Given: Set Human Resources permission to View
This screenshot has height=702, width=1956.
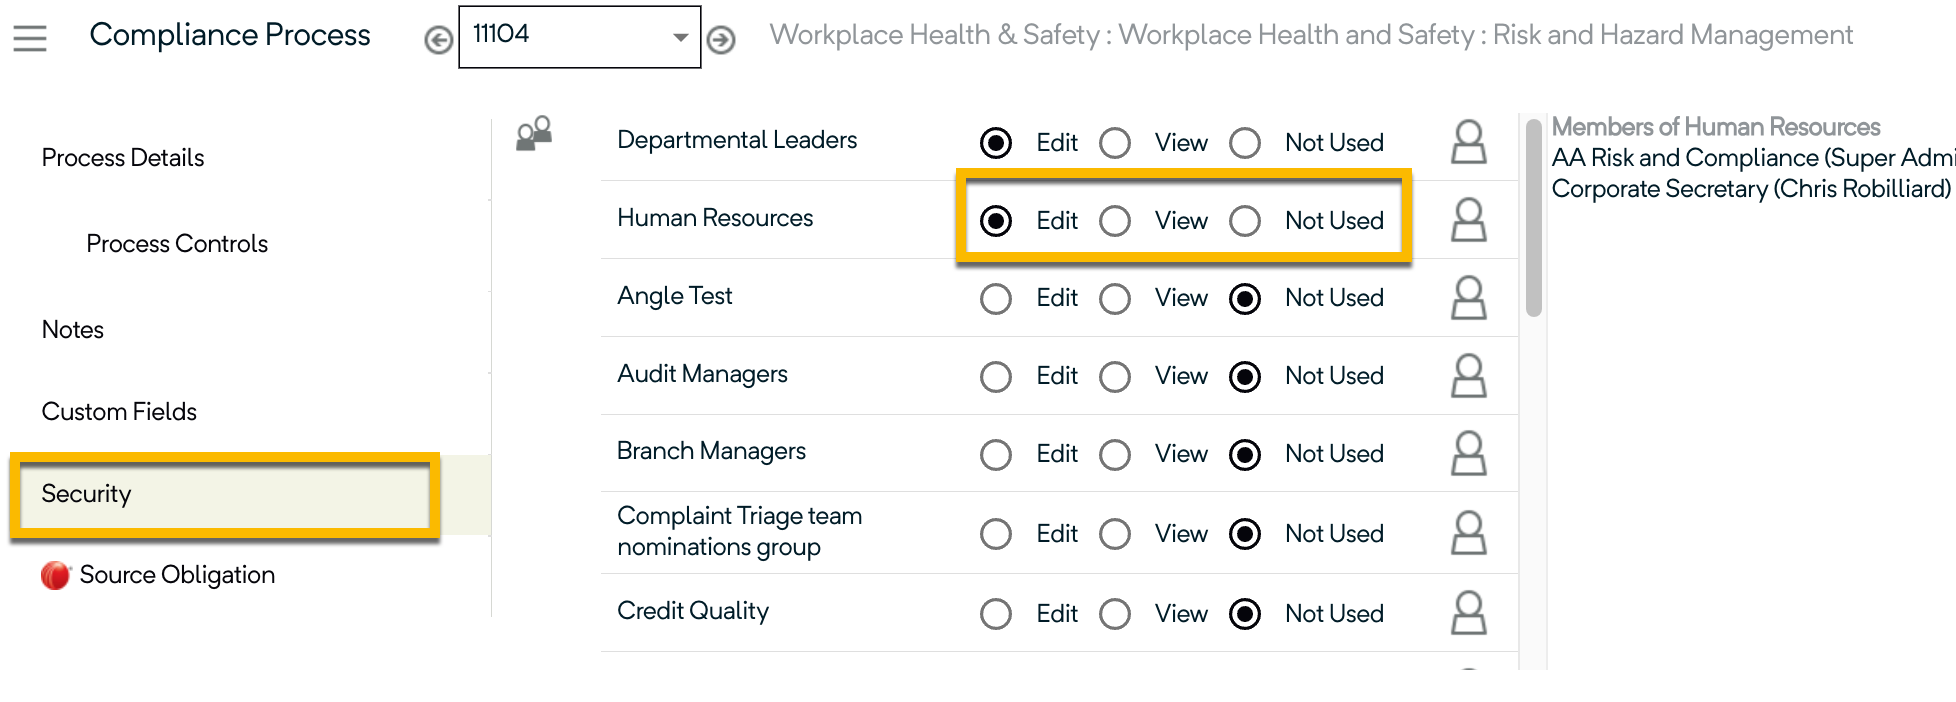Looking at the screenshot, I should tap(1115, 221).
